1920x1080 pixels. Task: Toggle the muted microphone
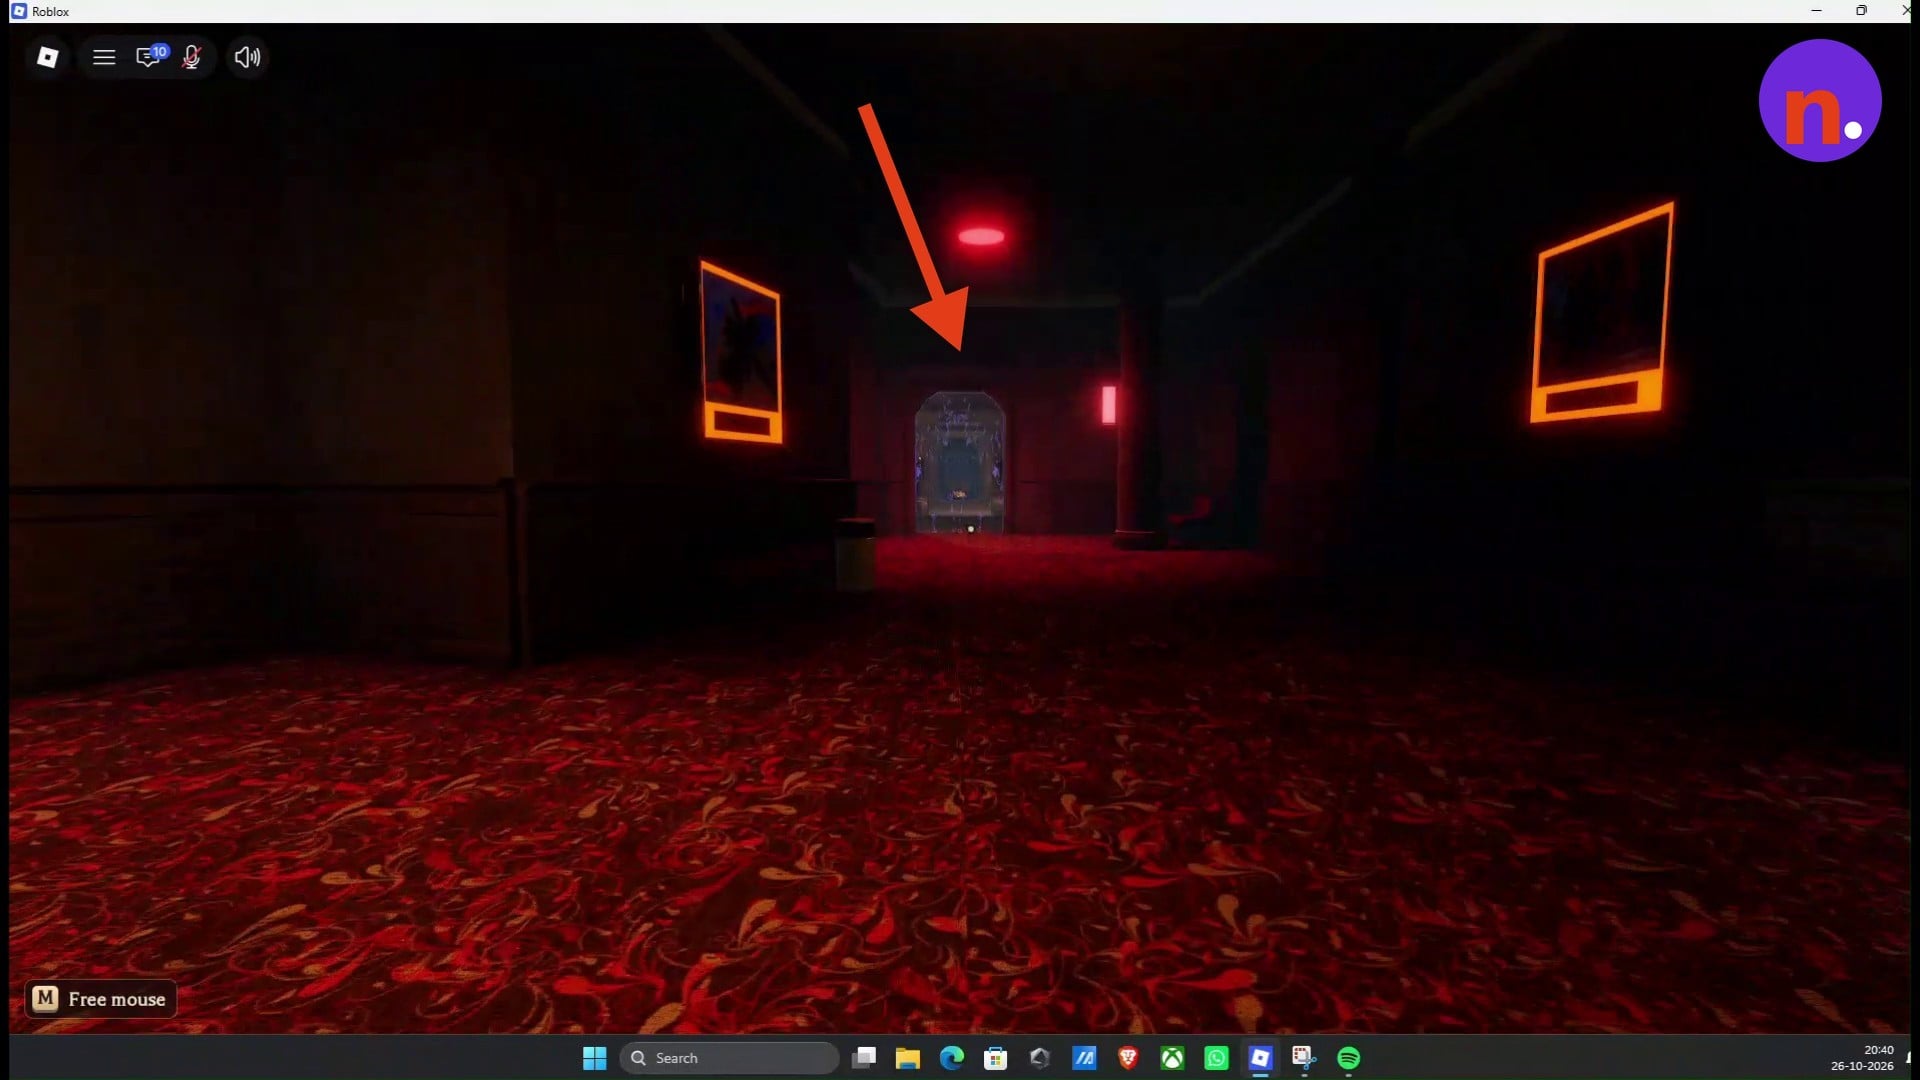point(192,57)
